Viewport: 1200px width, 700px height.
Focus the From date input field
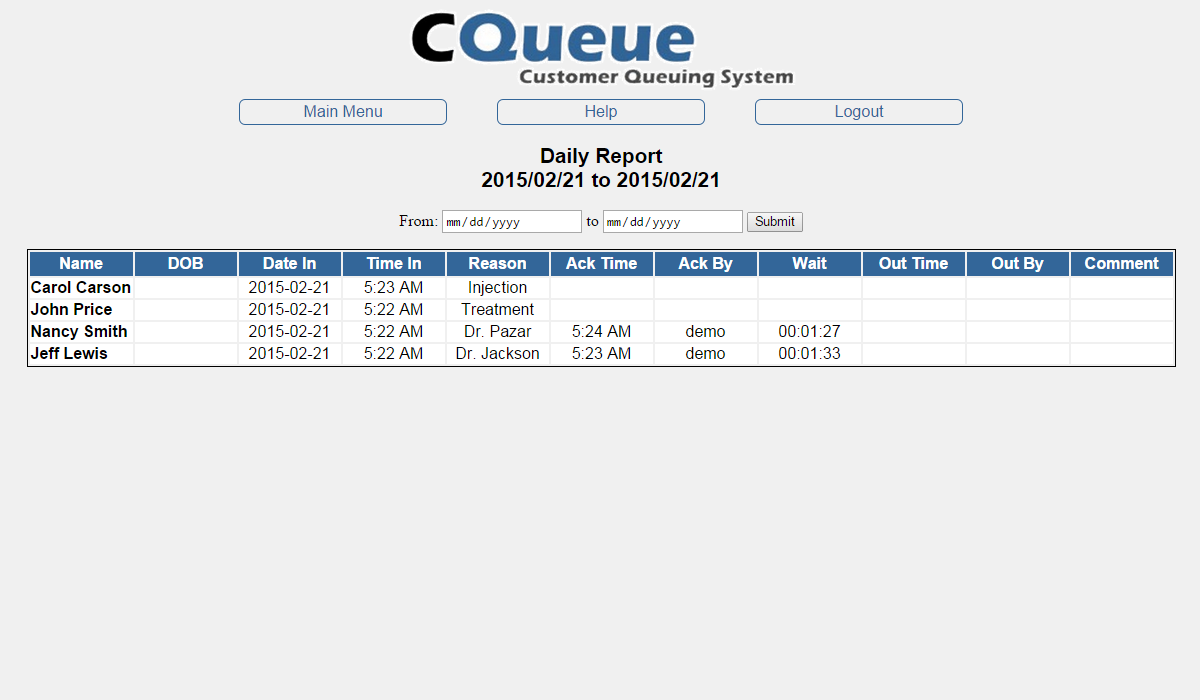(512, 222)
